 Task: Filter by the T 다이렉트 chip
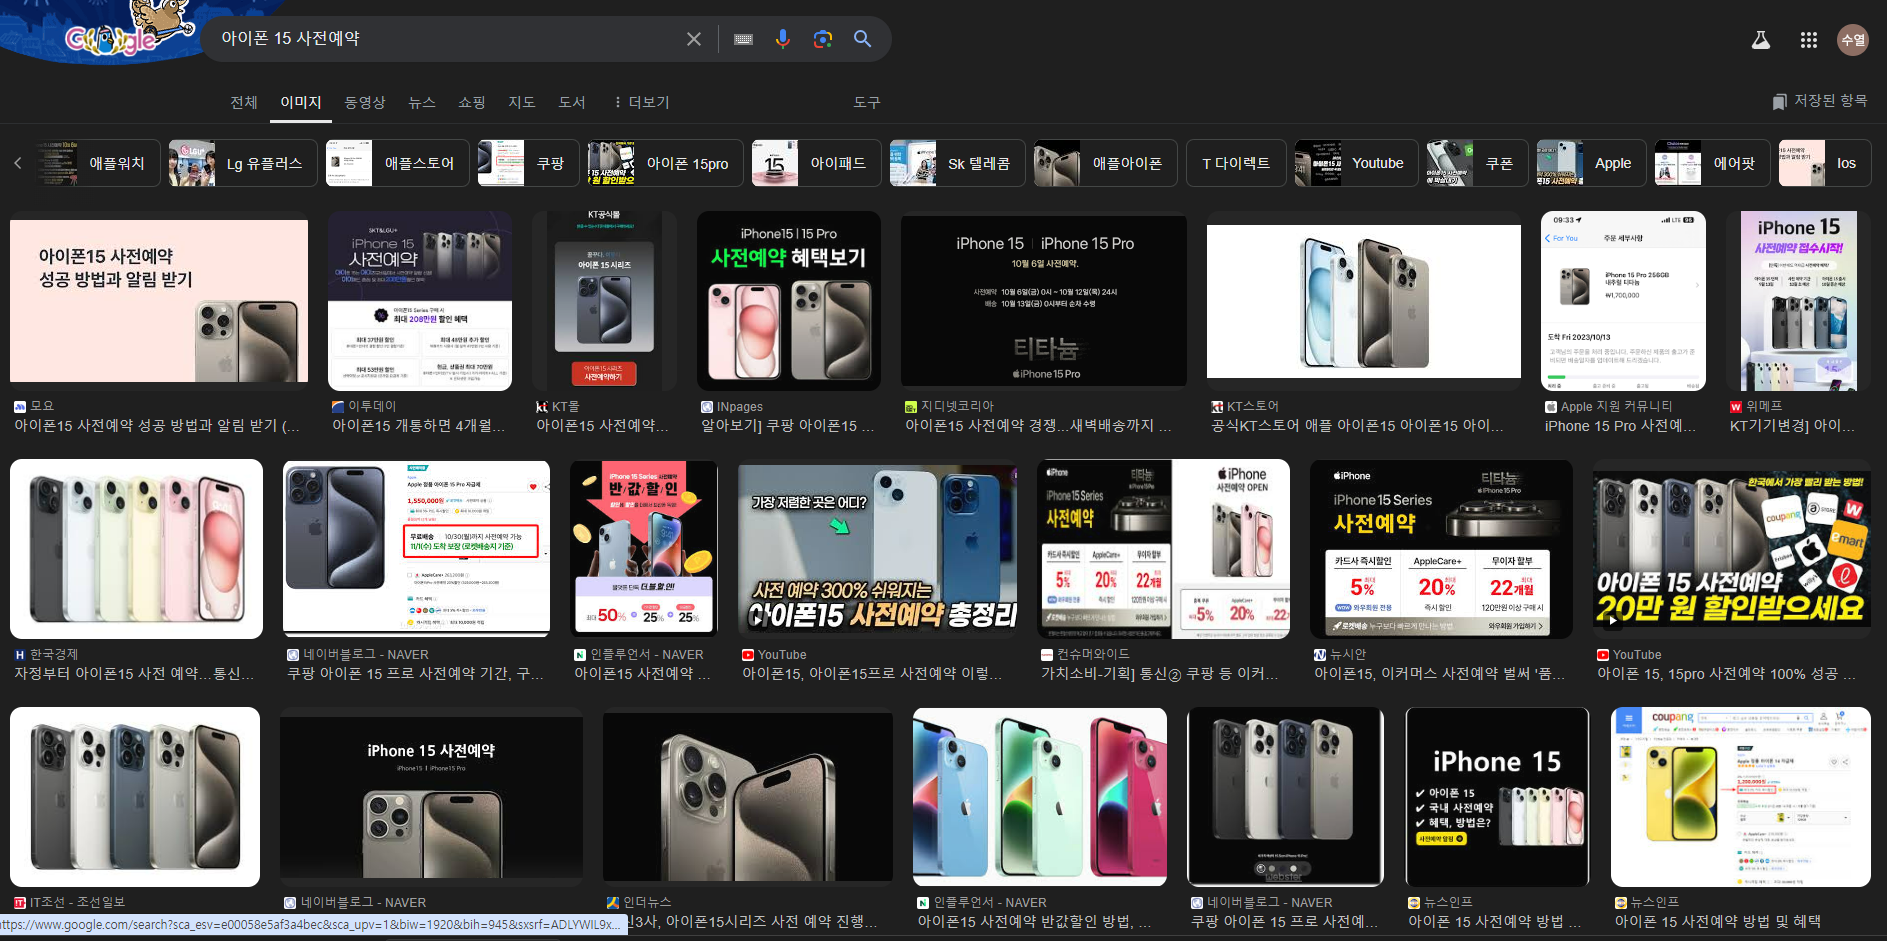(1236, 163)
